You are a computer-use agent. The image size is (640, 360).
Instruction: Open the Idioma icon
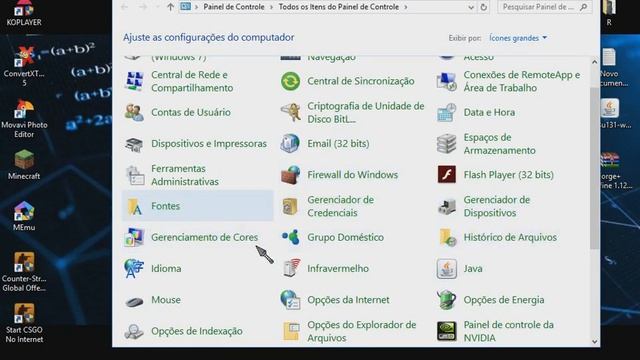134,269
